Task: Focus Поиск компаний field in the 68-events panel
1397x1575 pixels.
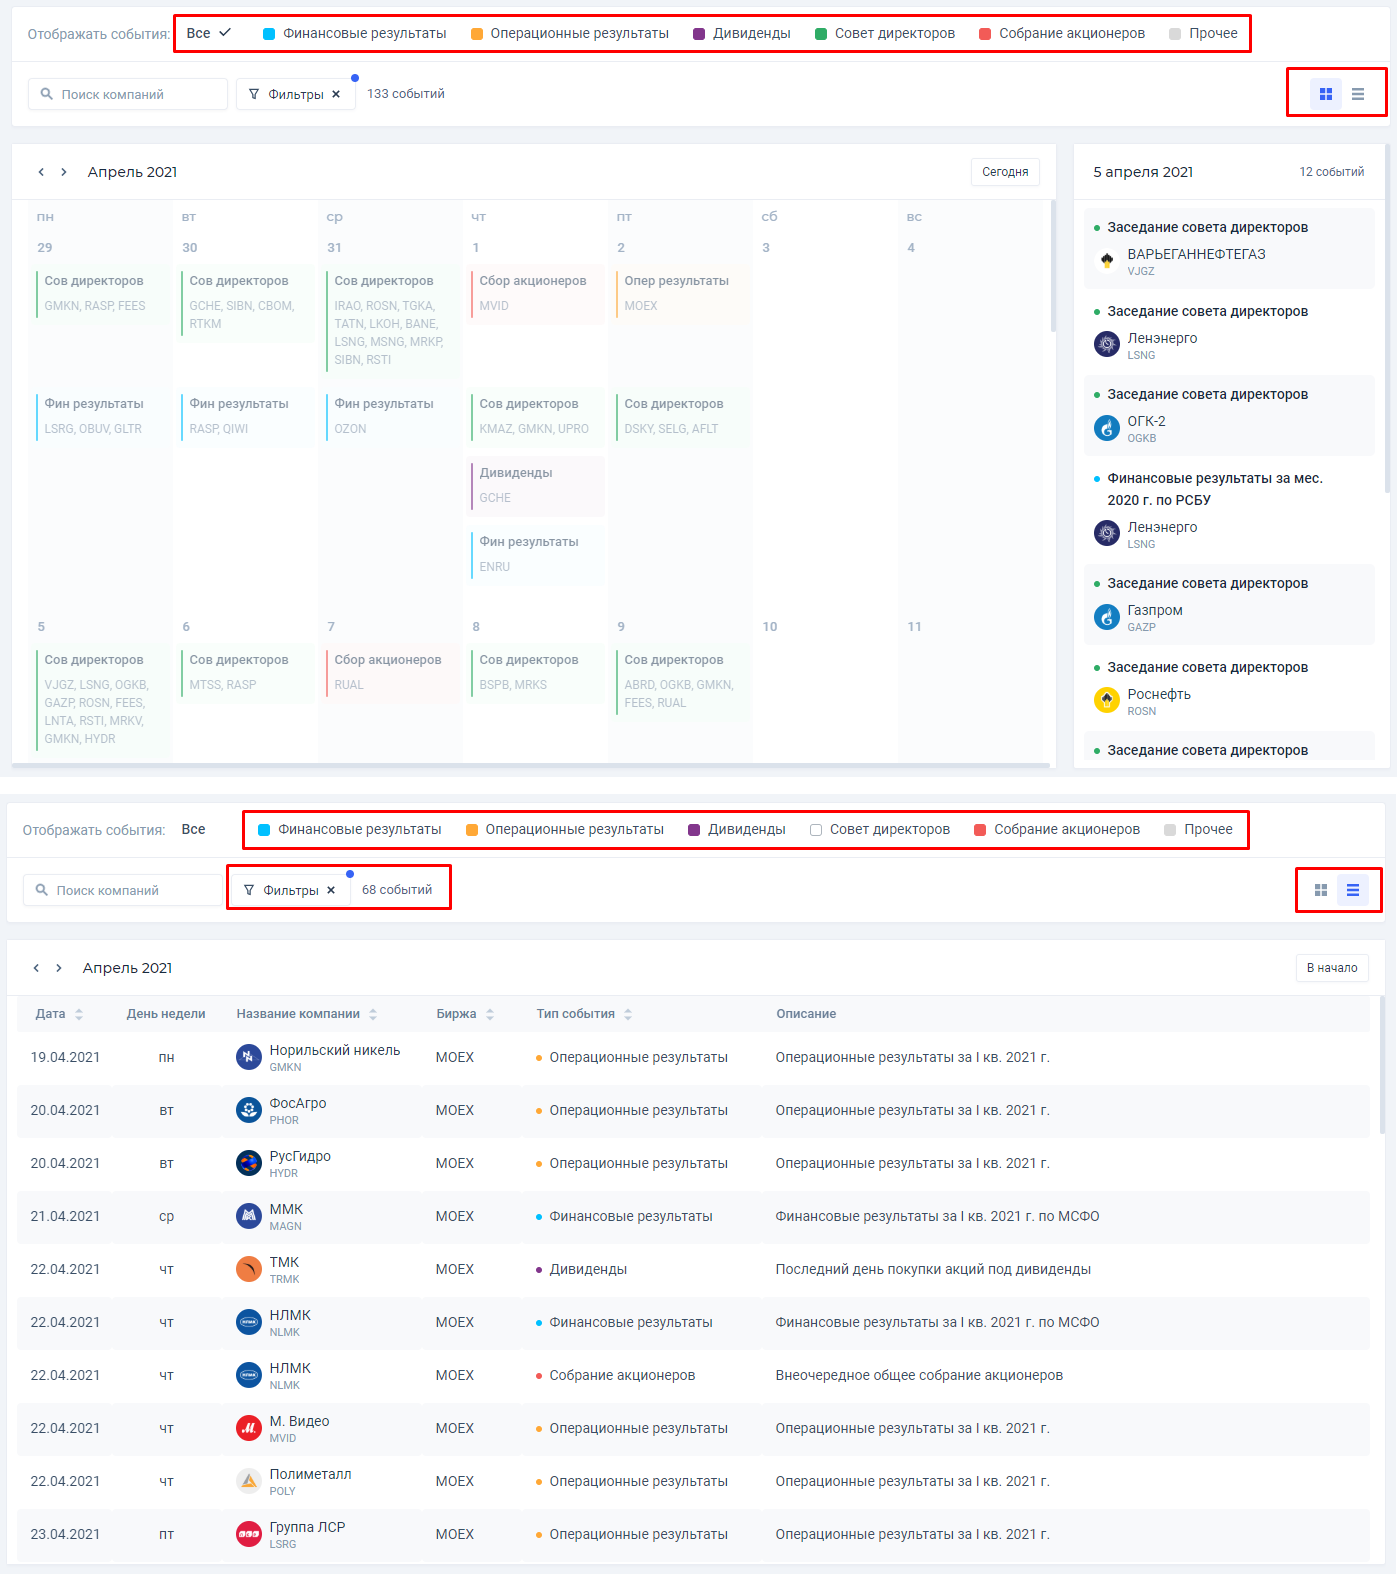Action: pos(123,890)
